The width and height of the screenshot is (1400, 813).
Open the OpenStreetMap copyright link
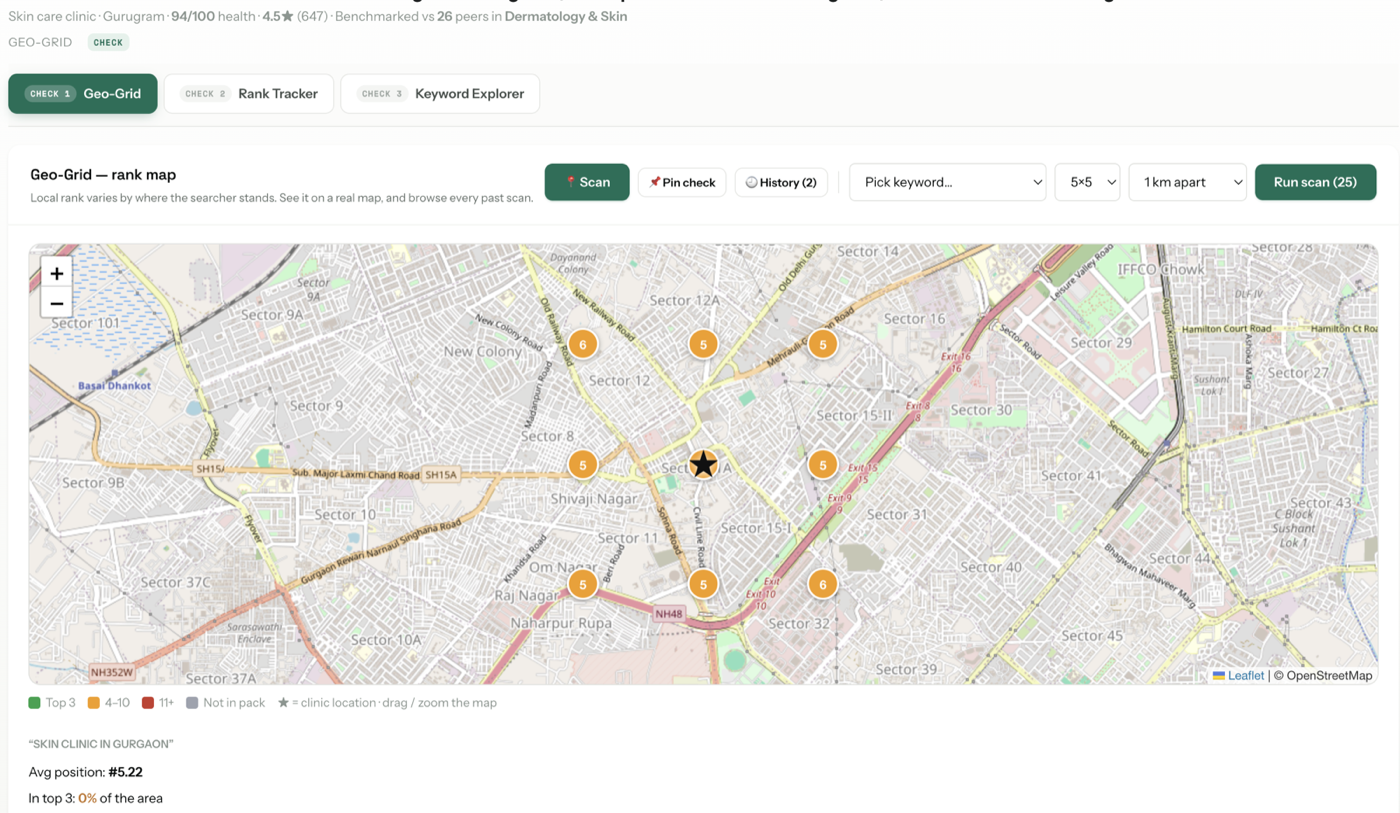coord(1329,676)
